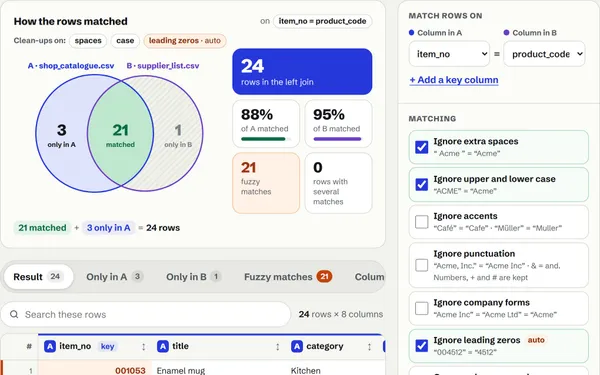Click the leading zeros auto chip

point(185,41)
